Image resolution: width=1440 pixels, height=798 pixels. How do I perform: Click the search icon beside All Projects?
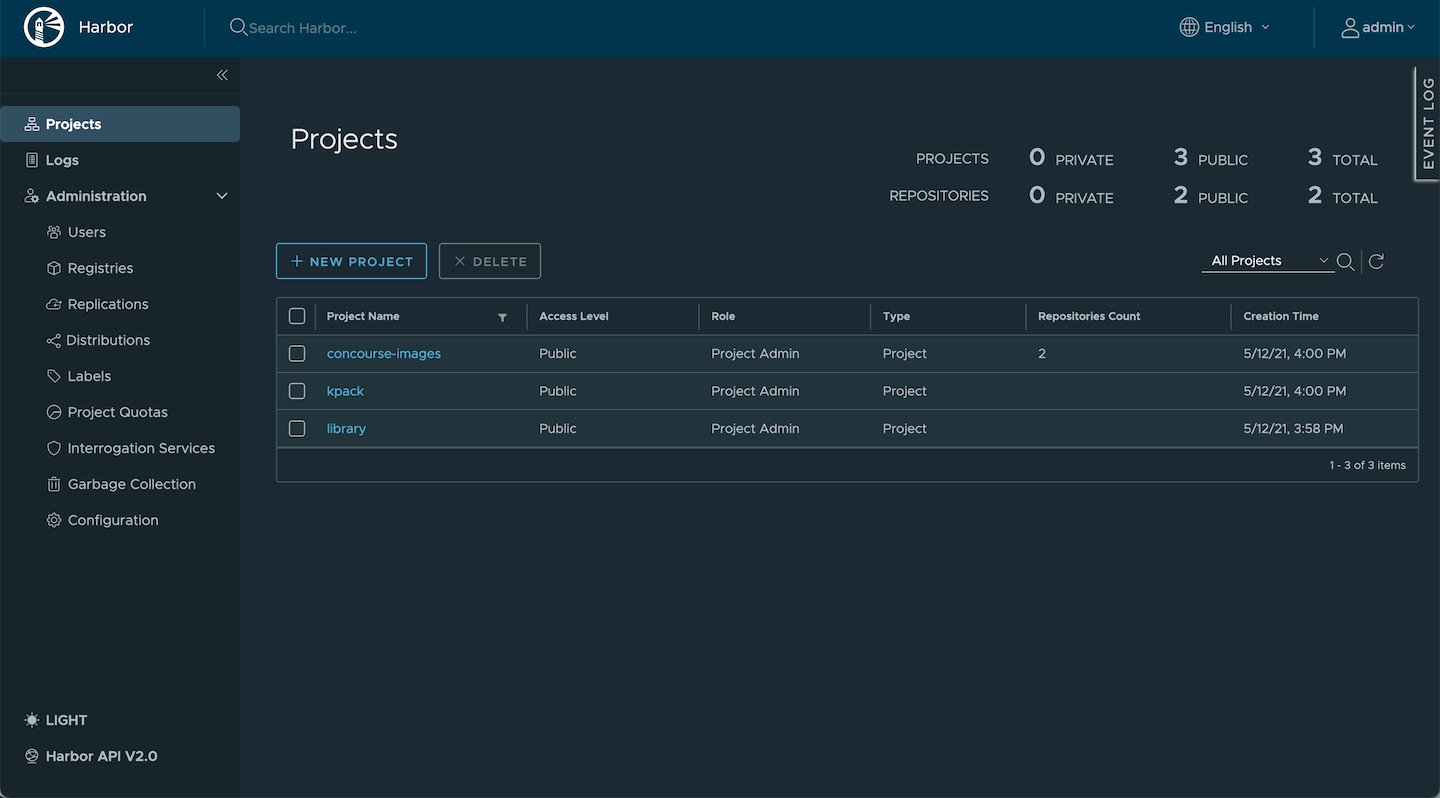(x=1345, y=261)
